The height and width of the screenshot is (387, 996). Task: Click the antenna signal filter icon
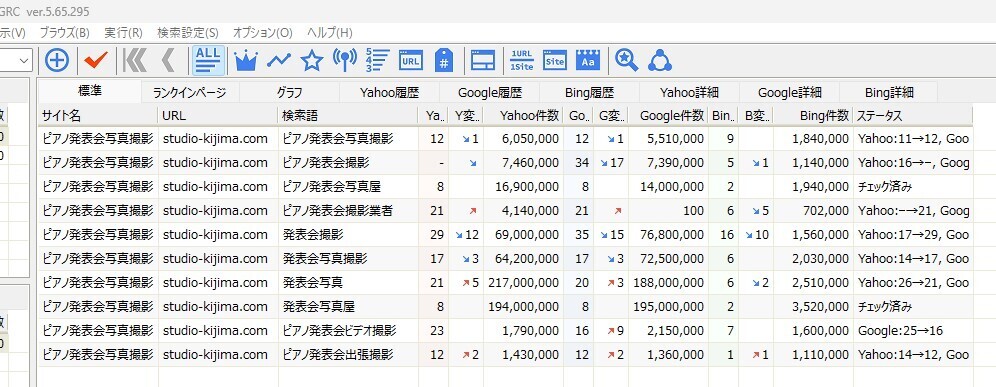345,61
